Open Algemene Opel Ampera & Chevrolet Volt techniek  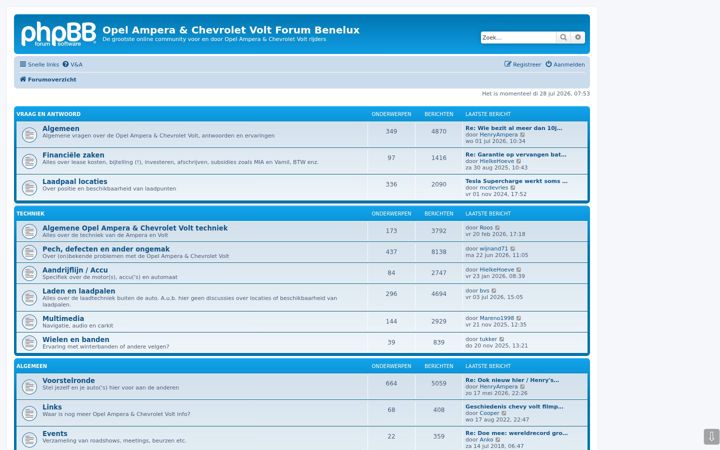click(135, 228)
